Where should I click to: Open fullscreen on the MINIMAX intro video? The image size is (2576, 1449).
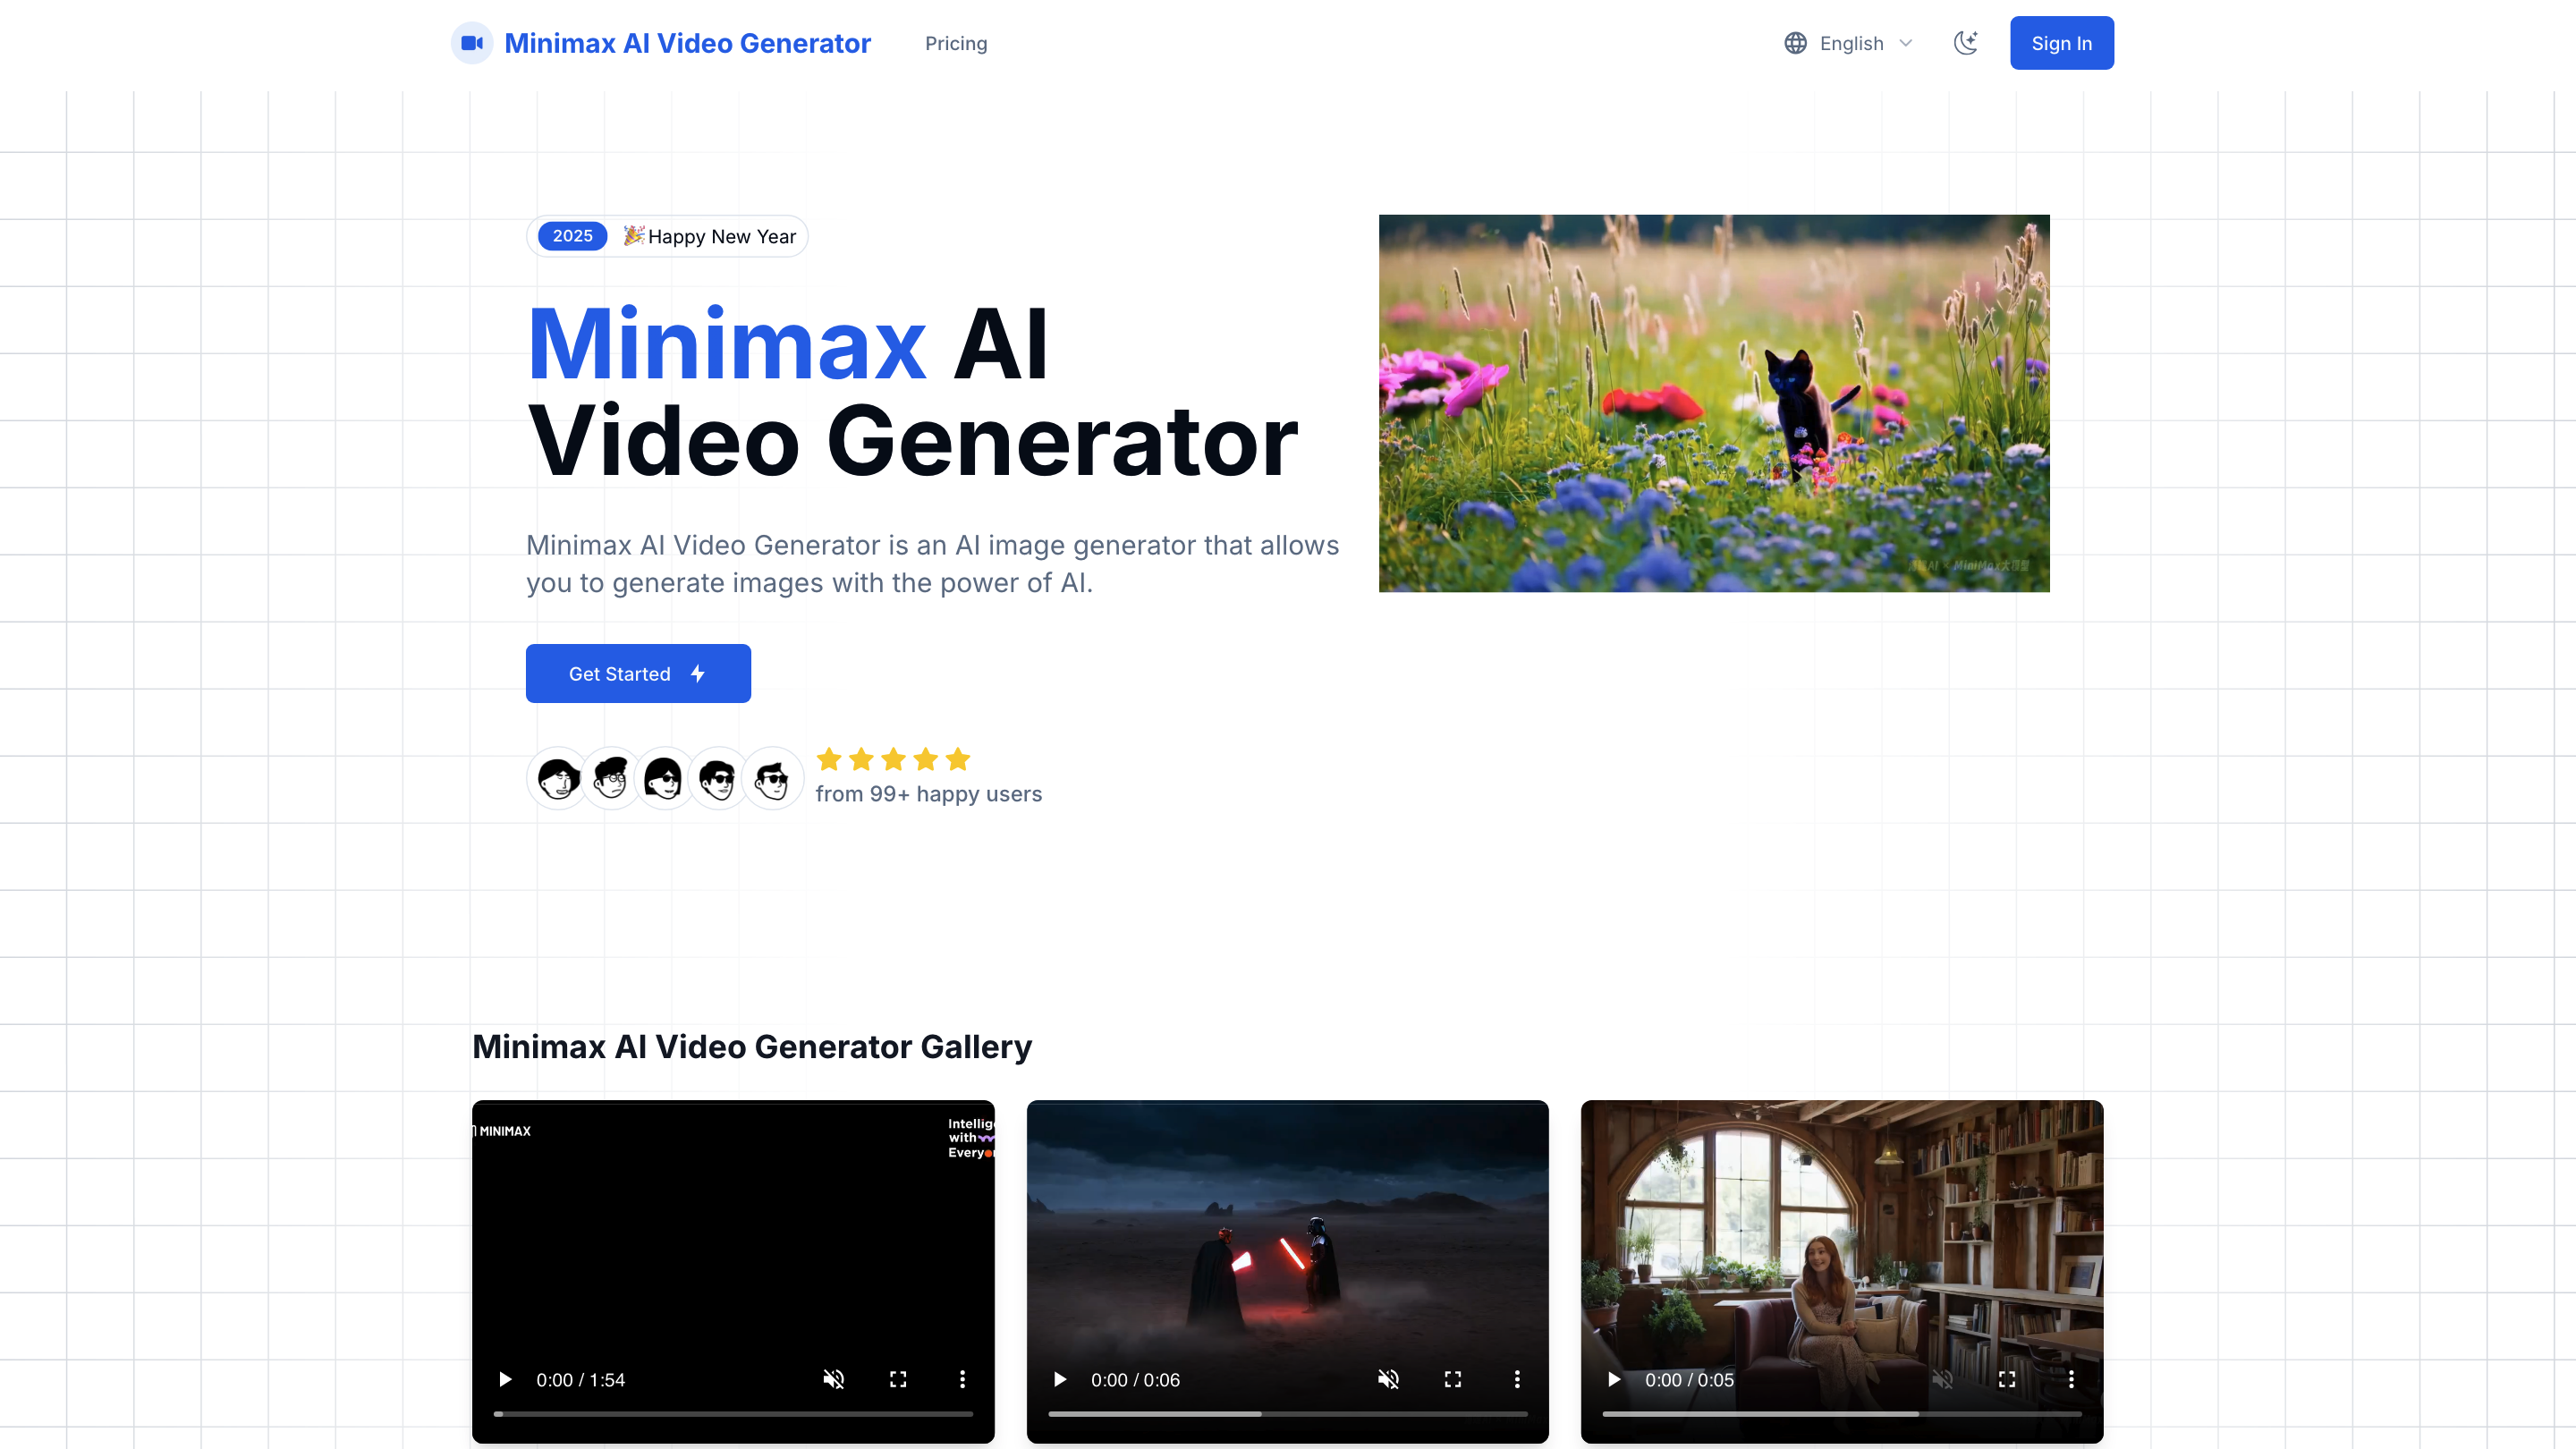[897, 1379]
